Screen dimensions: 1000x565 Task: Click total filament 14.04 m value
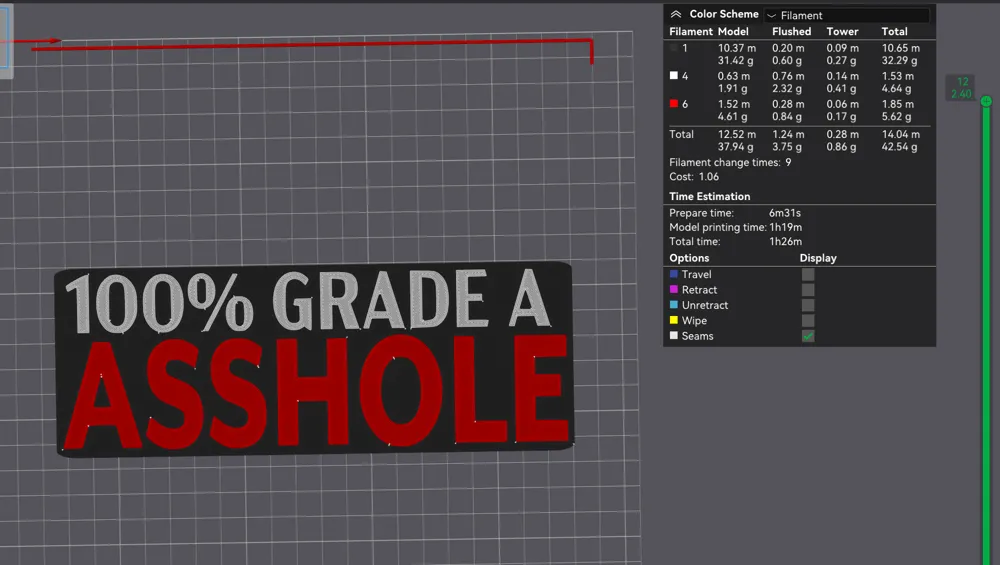pyautogui.click(x=901, y=135)
